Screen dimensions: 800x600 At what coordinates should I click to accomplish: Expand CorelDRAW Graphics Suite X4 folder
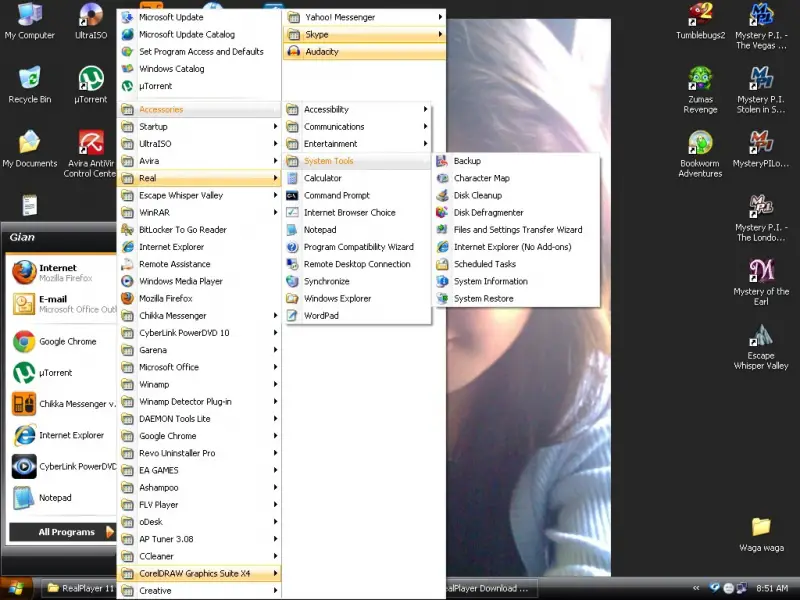tap(199, 573)
